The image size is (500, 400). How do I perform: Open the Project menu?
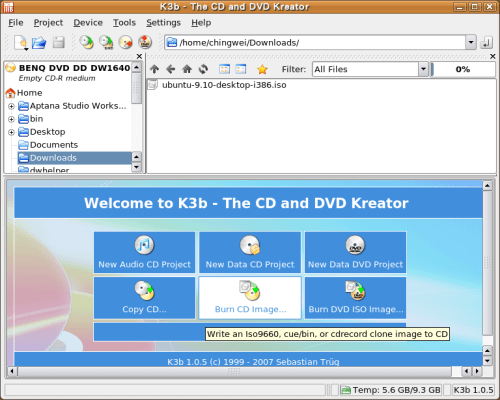(x=48, y=23)
